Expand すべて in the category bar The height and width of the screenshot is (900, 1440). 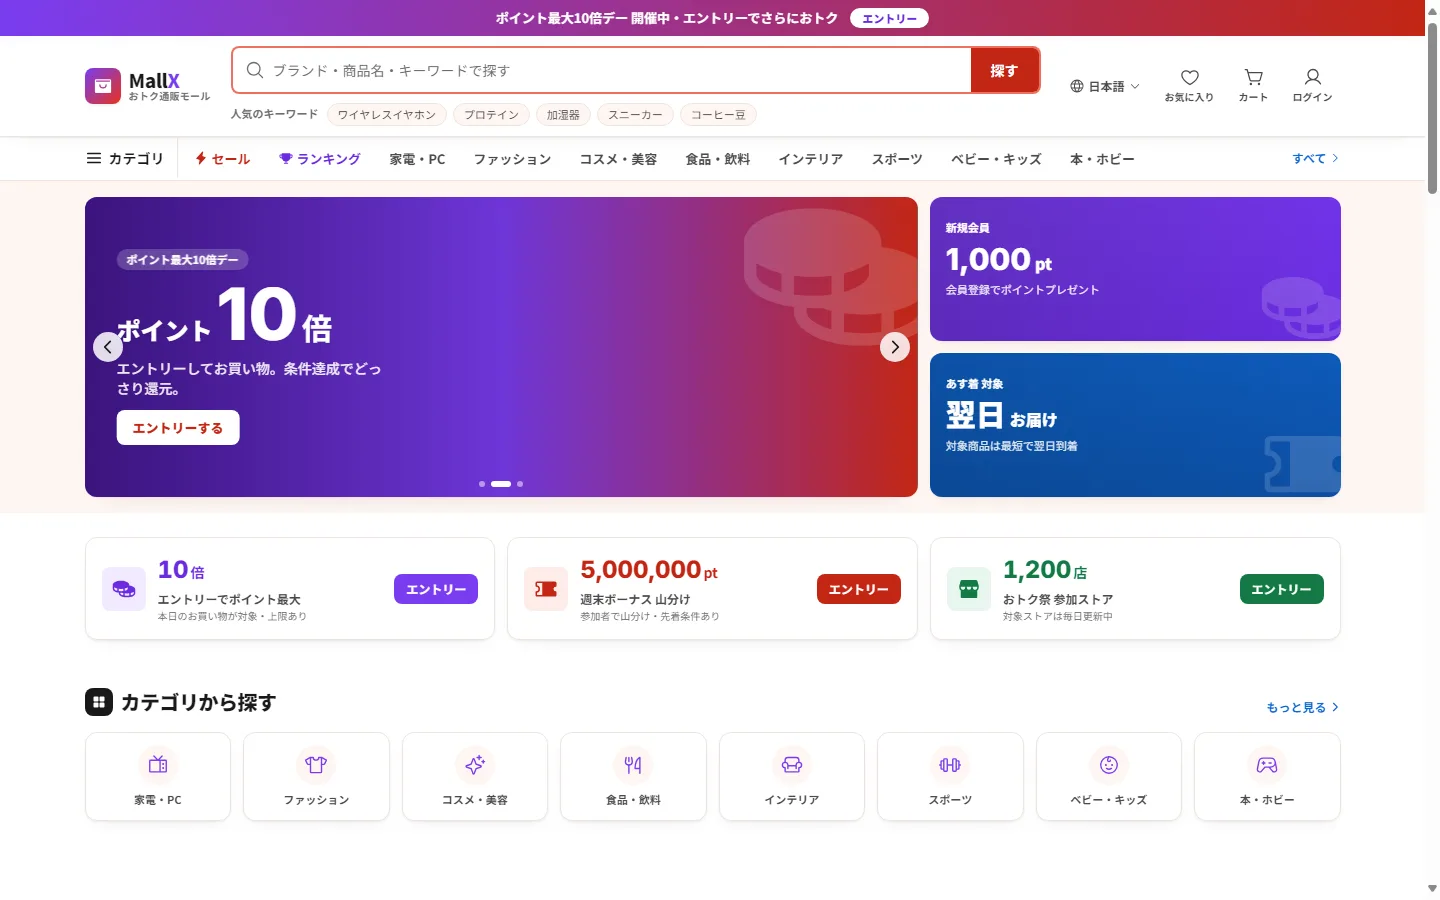pyautogui.click(x=1315, y=159)
